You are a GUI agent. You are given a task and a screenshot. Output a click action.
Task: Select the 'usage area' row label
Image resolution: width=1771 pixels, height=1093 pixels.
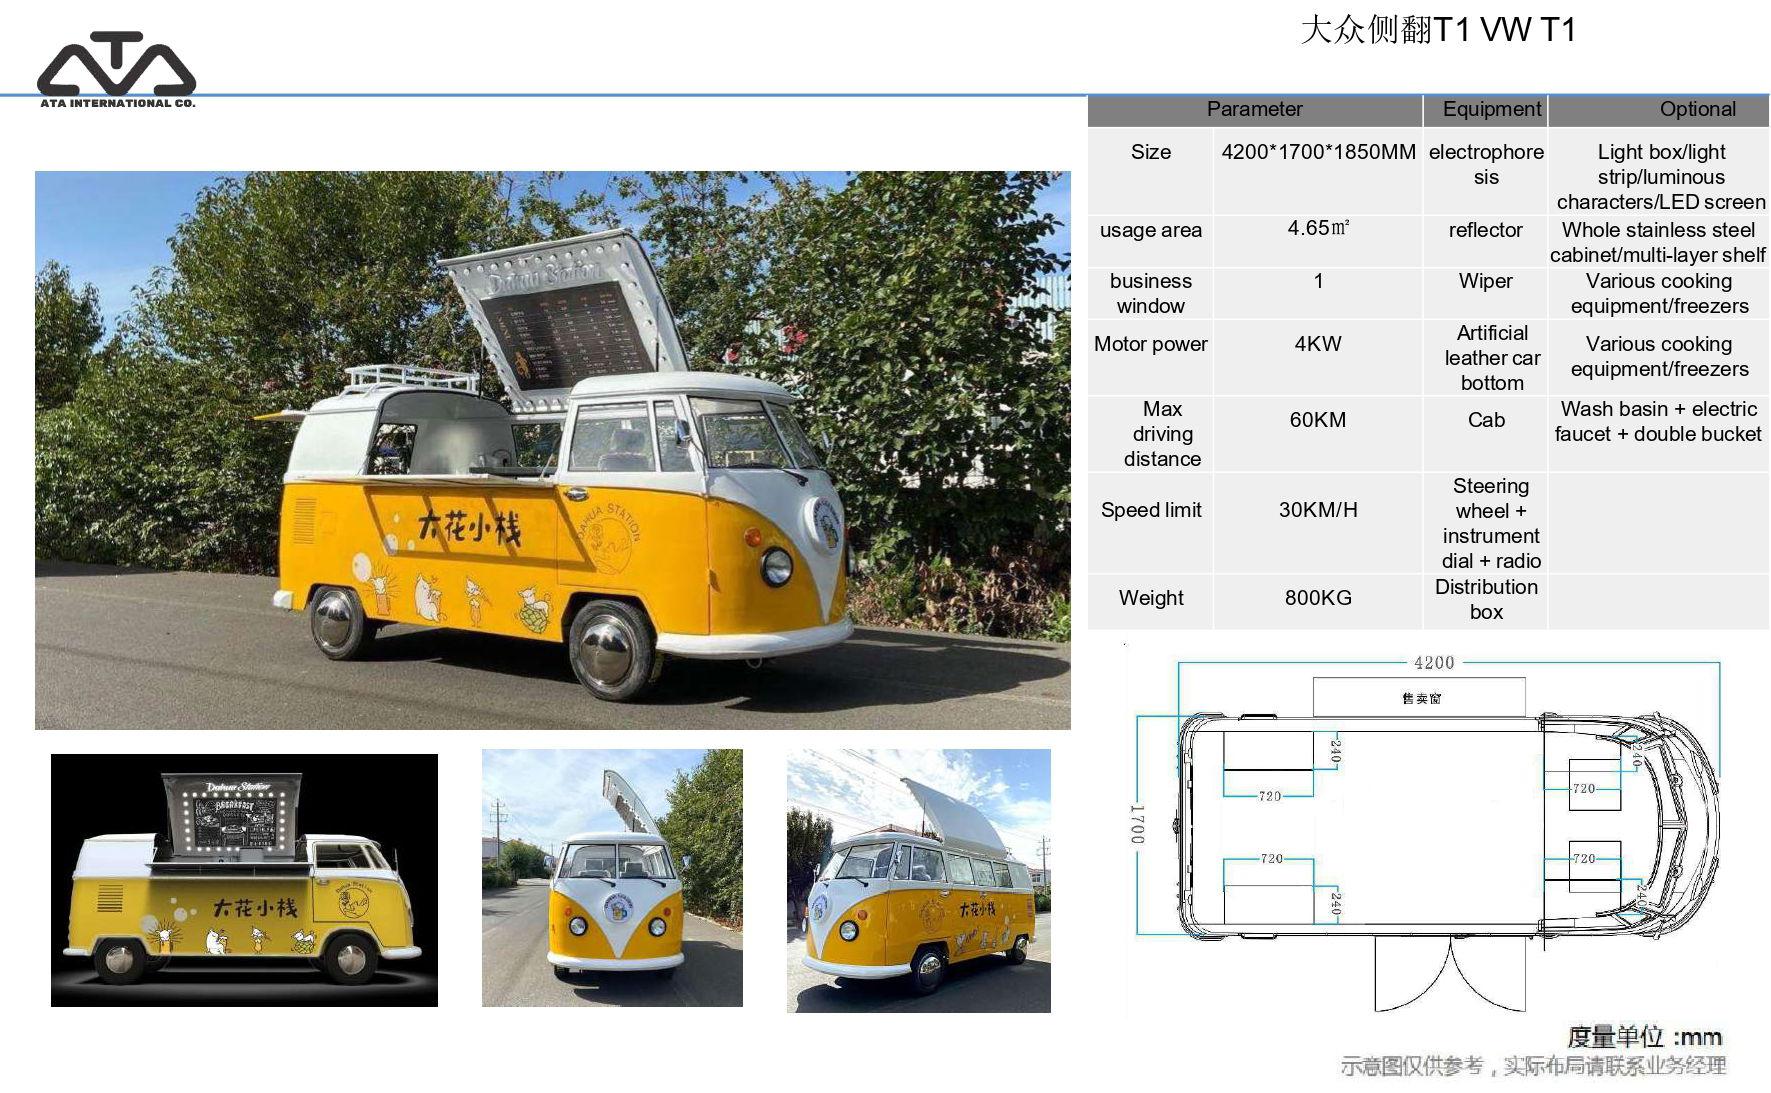point(1150,230)
